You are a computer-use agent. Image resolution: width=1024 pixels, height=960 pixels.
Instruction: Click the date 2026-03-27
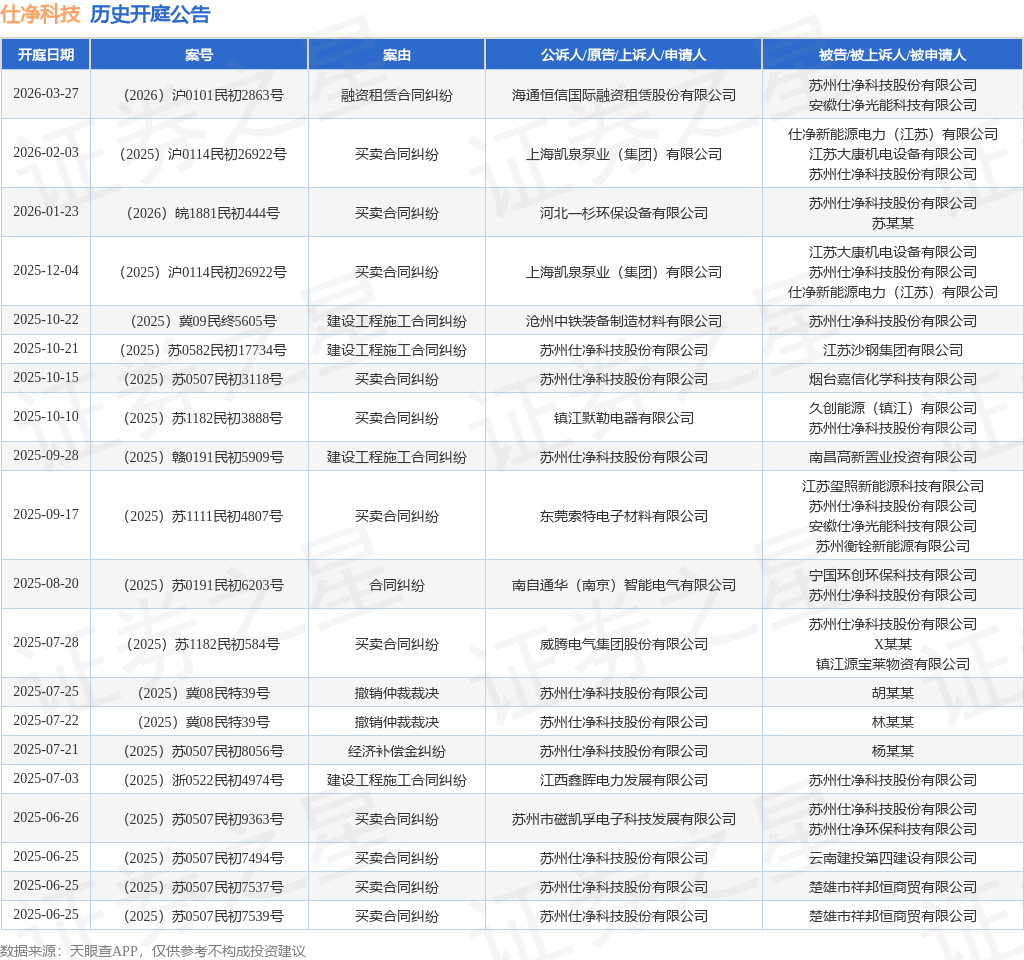coord(46,93)
